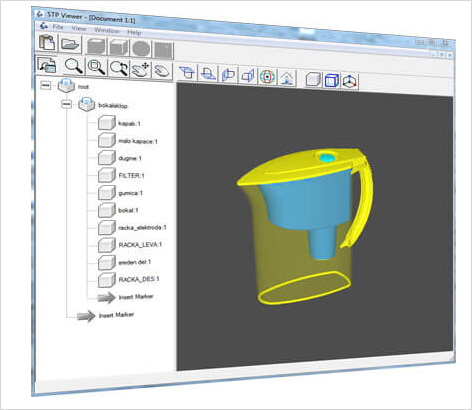Select the dugme:1 part in tree
Viewport: 472px width, 410px height.
[130, 158]
